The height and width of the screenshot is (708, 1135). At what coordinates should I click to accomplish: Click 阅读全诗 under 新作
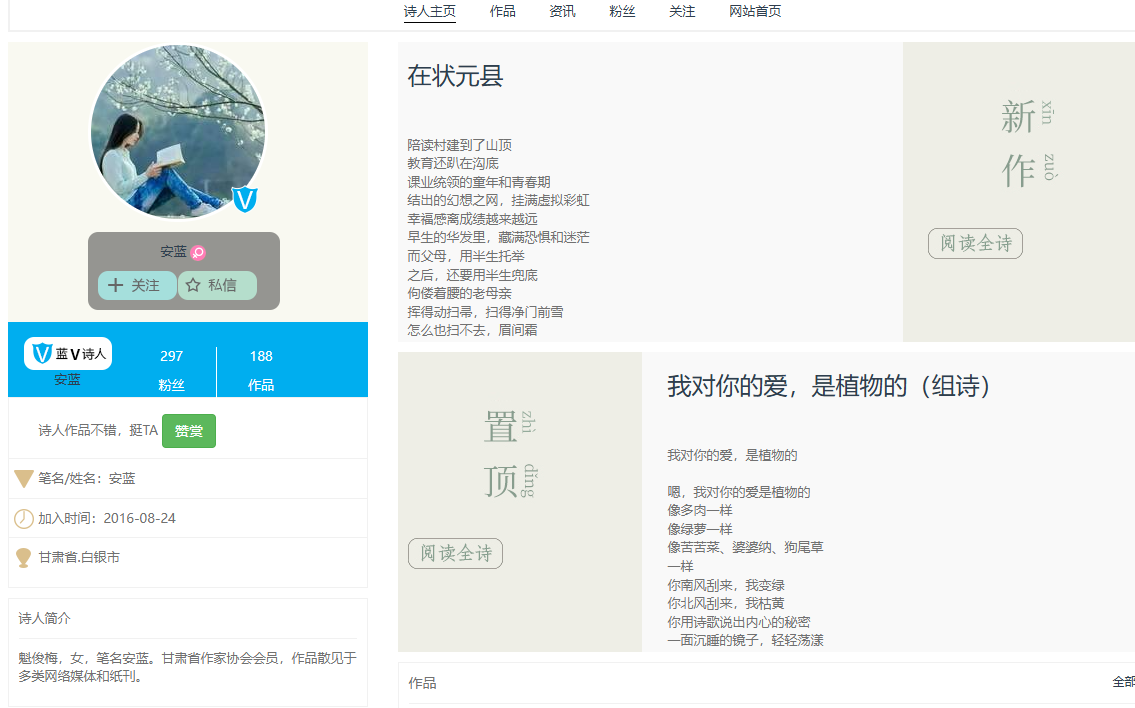point(975,244)
